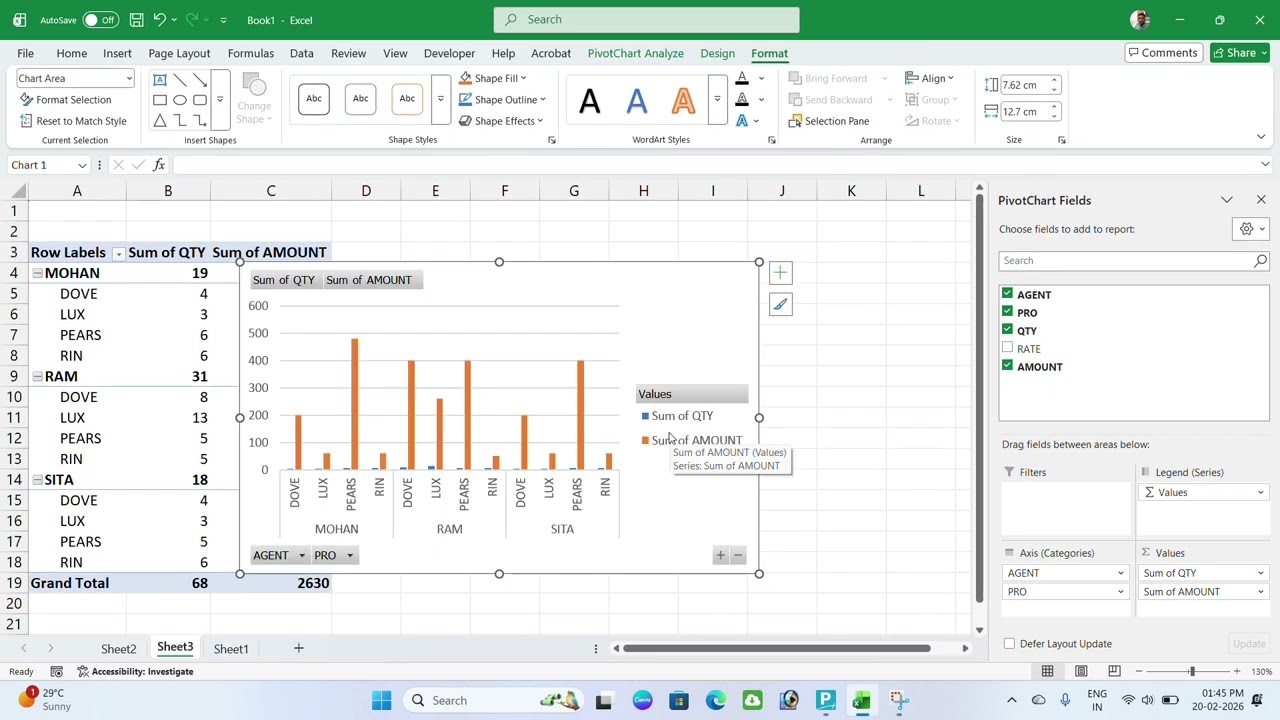Viewport: 1280px width, 720px height.
Task: Click the Change Shape button
Action: click(x=254, y=99)
